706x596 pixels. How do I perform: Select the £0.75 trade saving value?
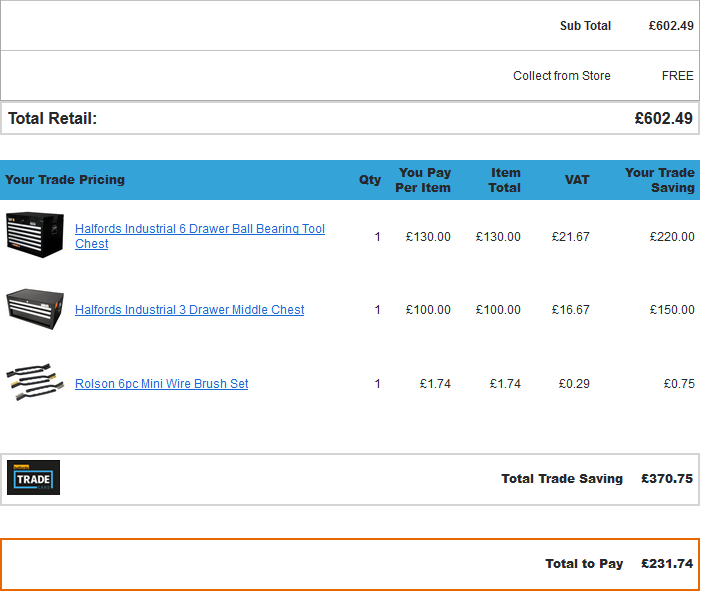[x=679, y=384]
